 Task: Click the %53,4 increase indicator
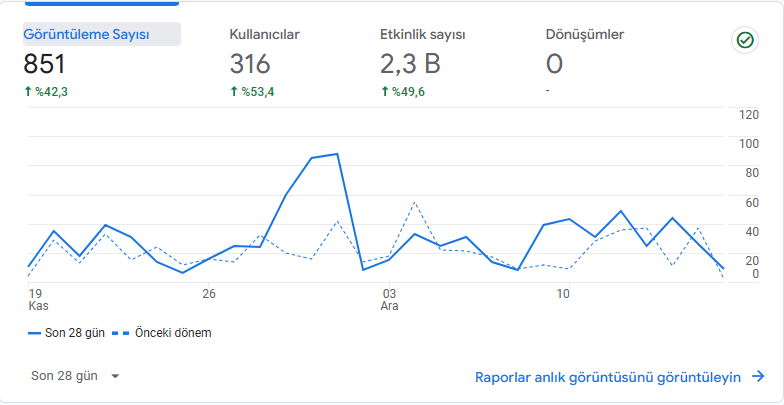[252, 92]
